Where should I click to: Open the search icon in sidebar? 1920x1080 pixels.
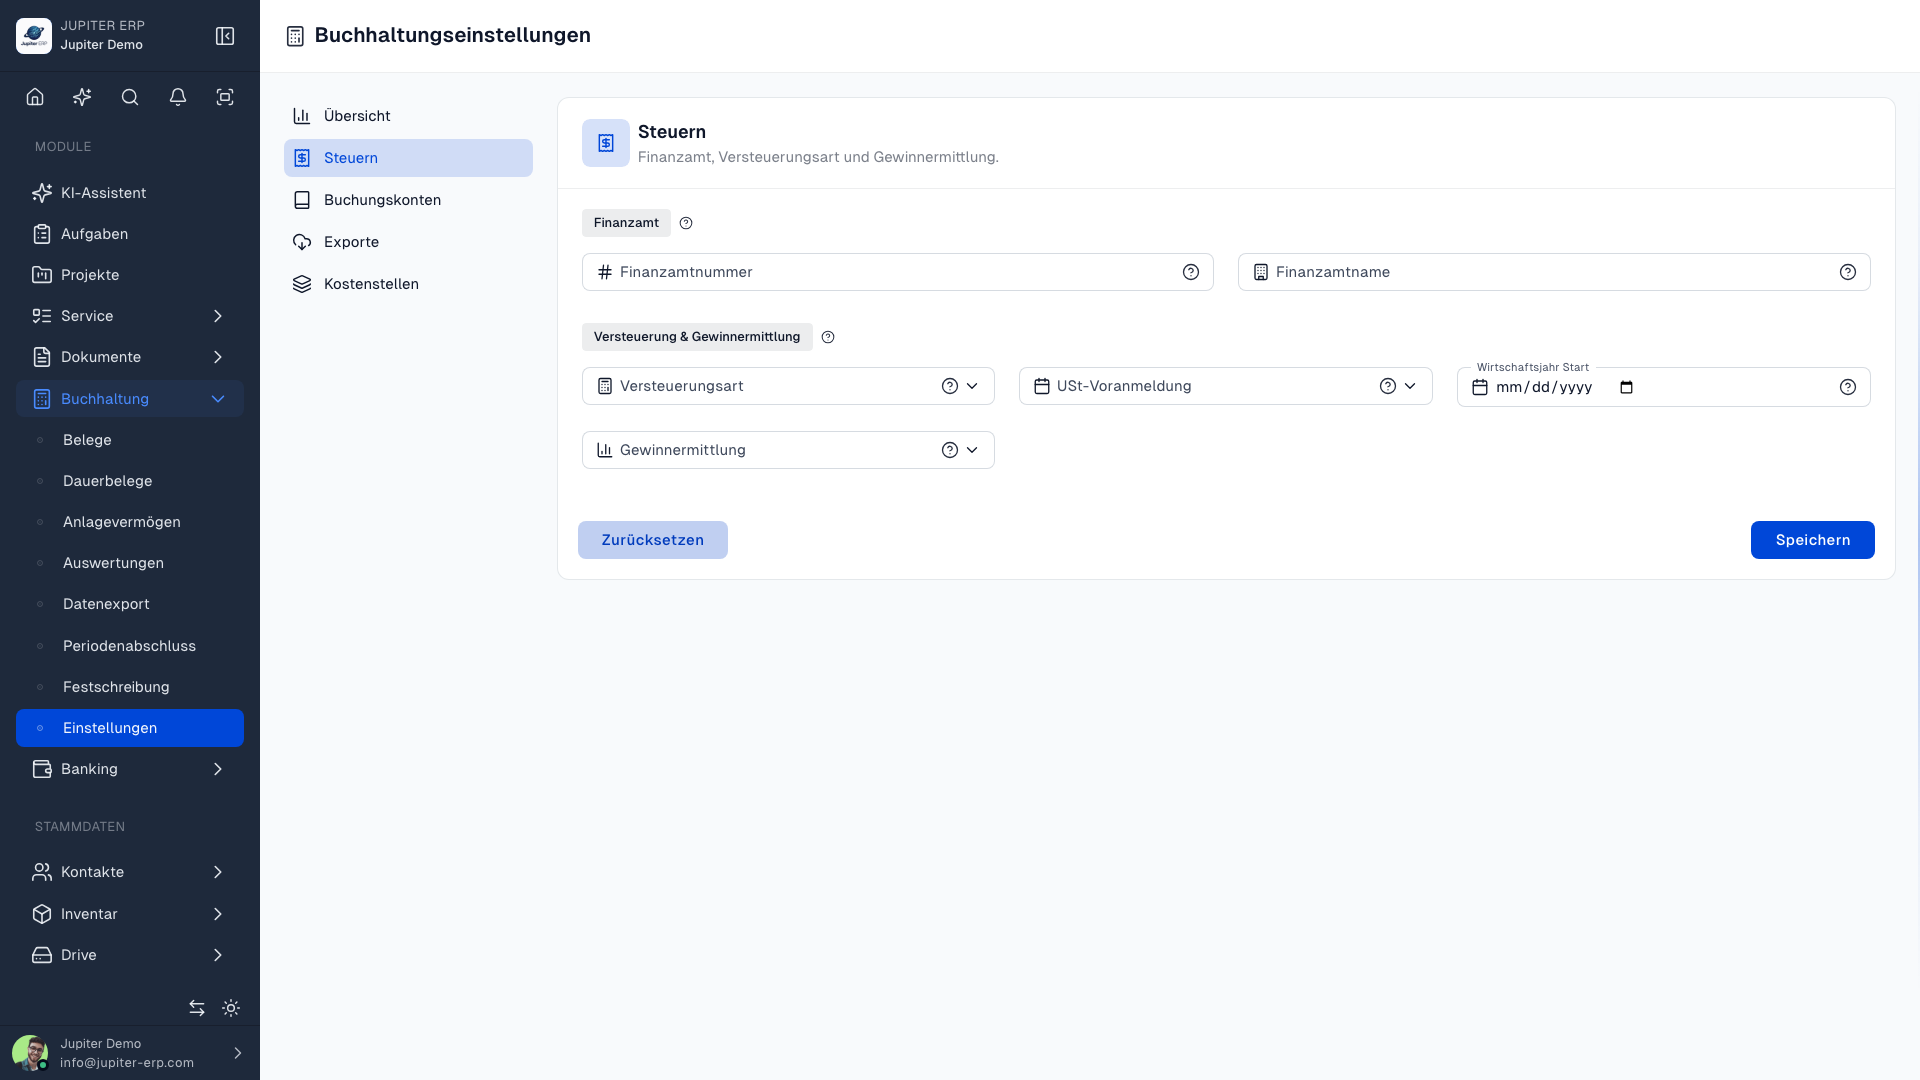click(130, 97)
